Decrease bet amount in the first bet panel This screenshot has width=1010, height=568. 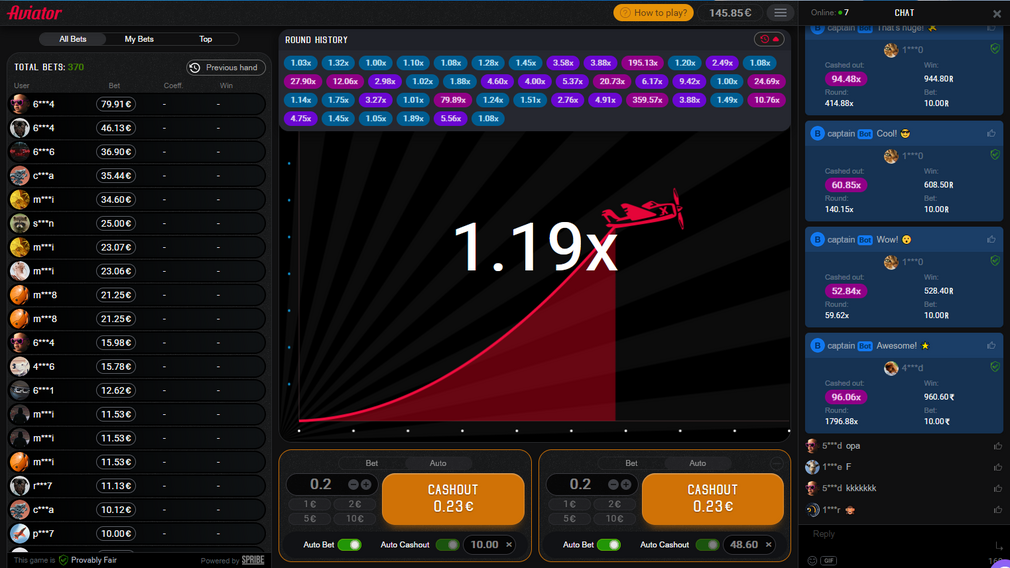(353, 484)
